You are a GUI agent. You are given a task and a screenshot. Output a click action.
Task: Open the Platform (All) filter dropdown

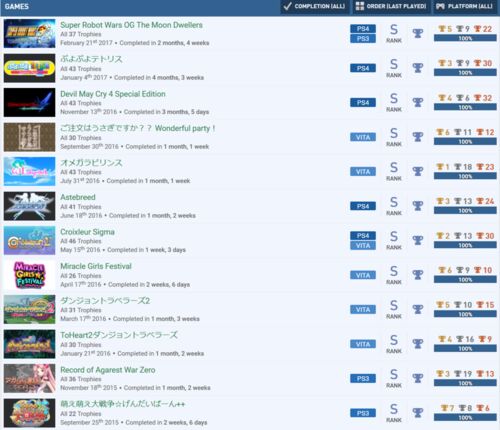click(x=465, y=6)
